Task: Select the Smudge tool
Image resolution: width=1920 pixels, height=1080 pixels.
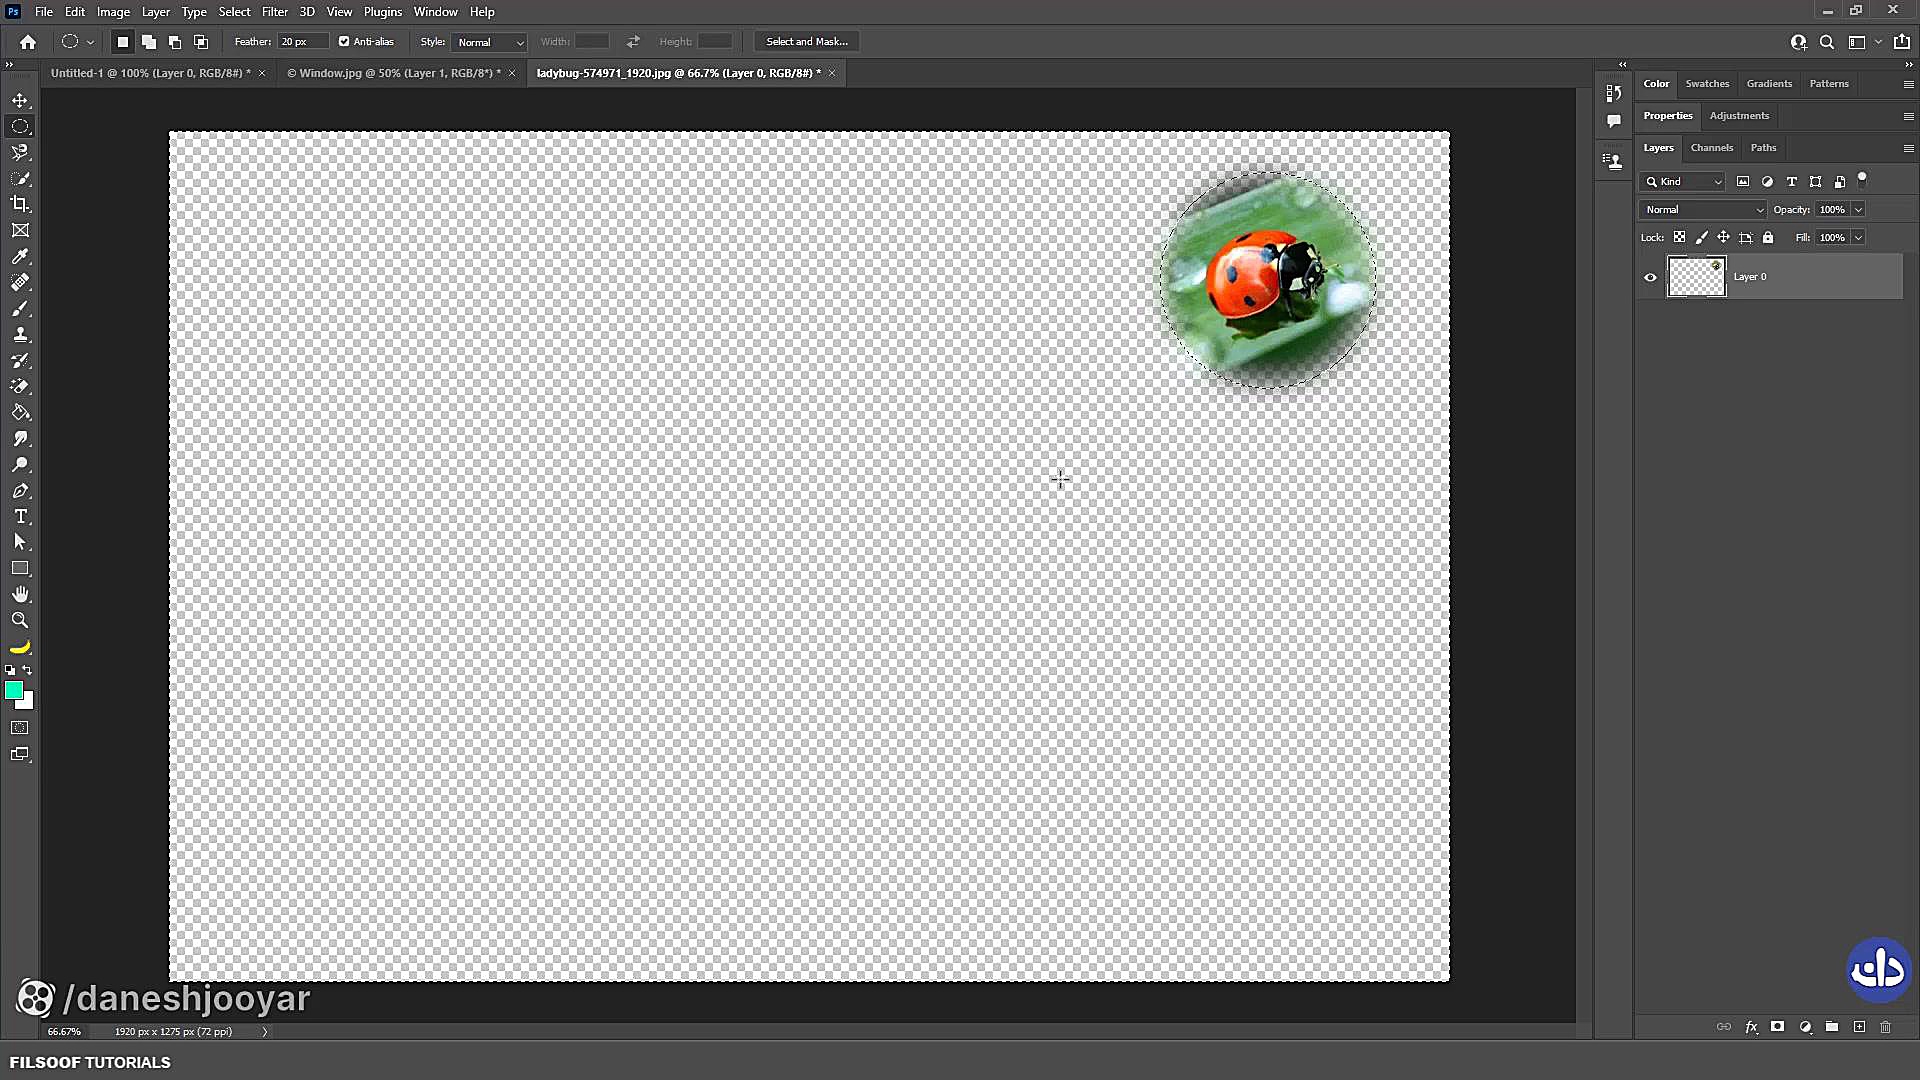Action: click(20, 439)
